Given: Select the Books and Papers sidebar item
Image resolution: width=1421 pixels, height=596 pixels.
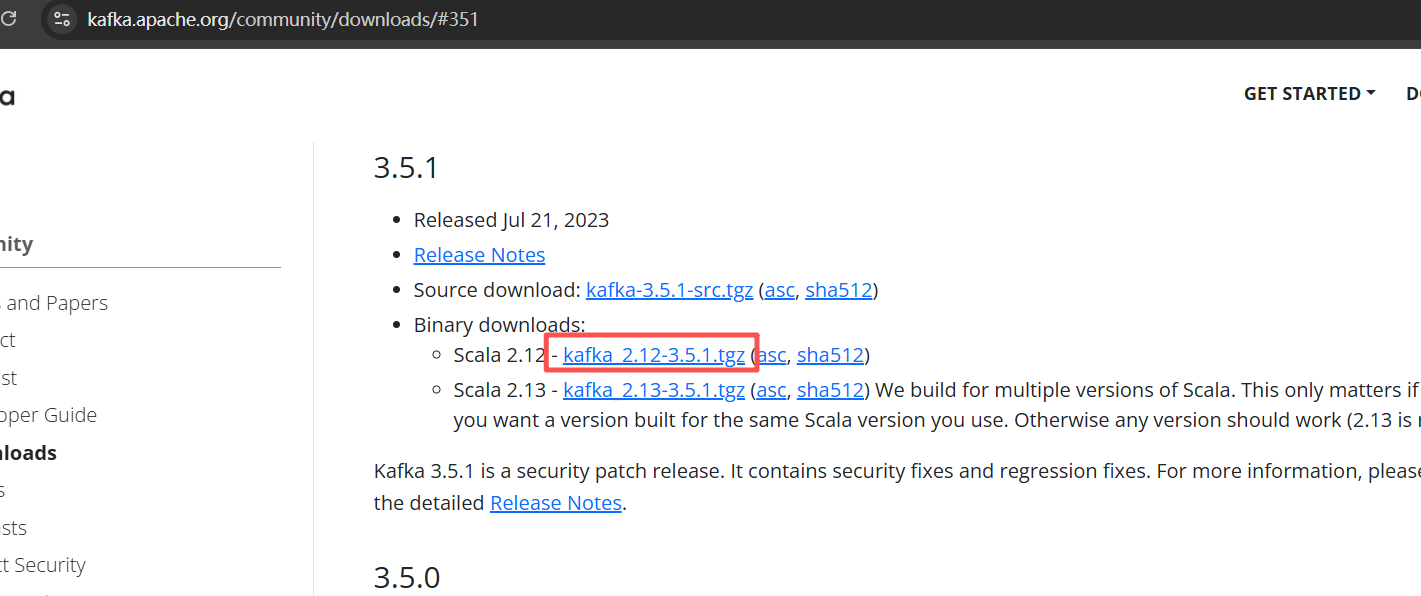Looking at the screenshot, I should [x=54, y=303].
